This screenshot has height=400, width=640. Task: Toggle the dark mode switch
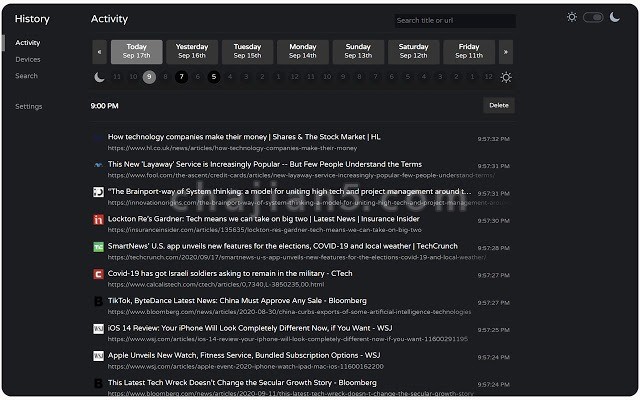(593, 17)
